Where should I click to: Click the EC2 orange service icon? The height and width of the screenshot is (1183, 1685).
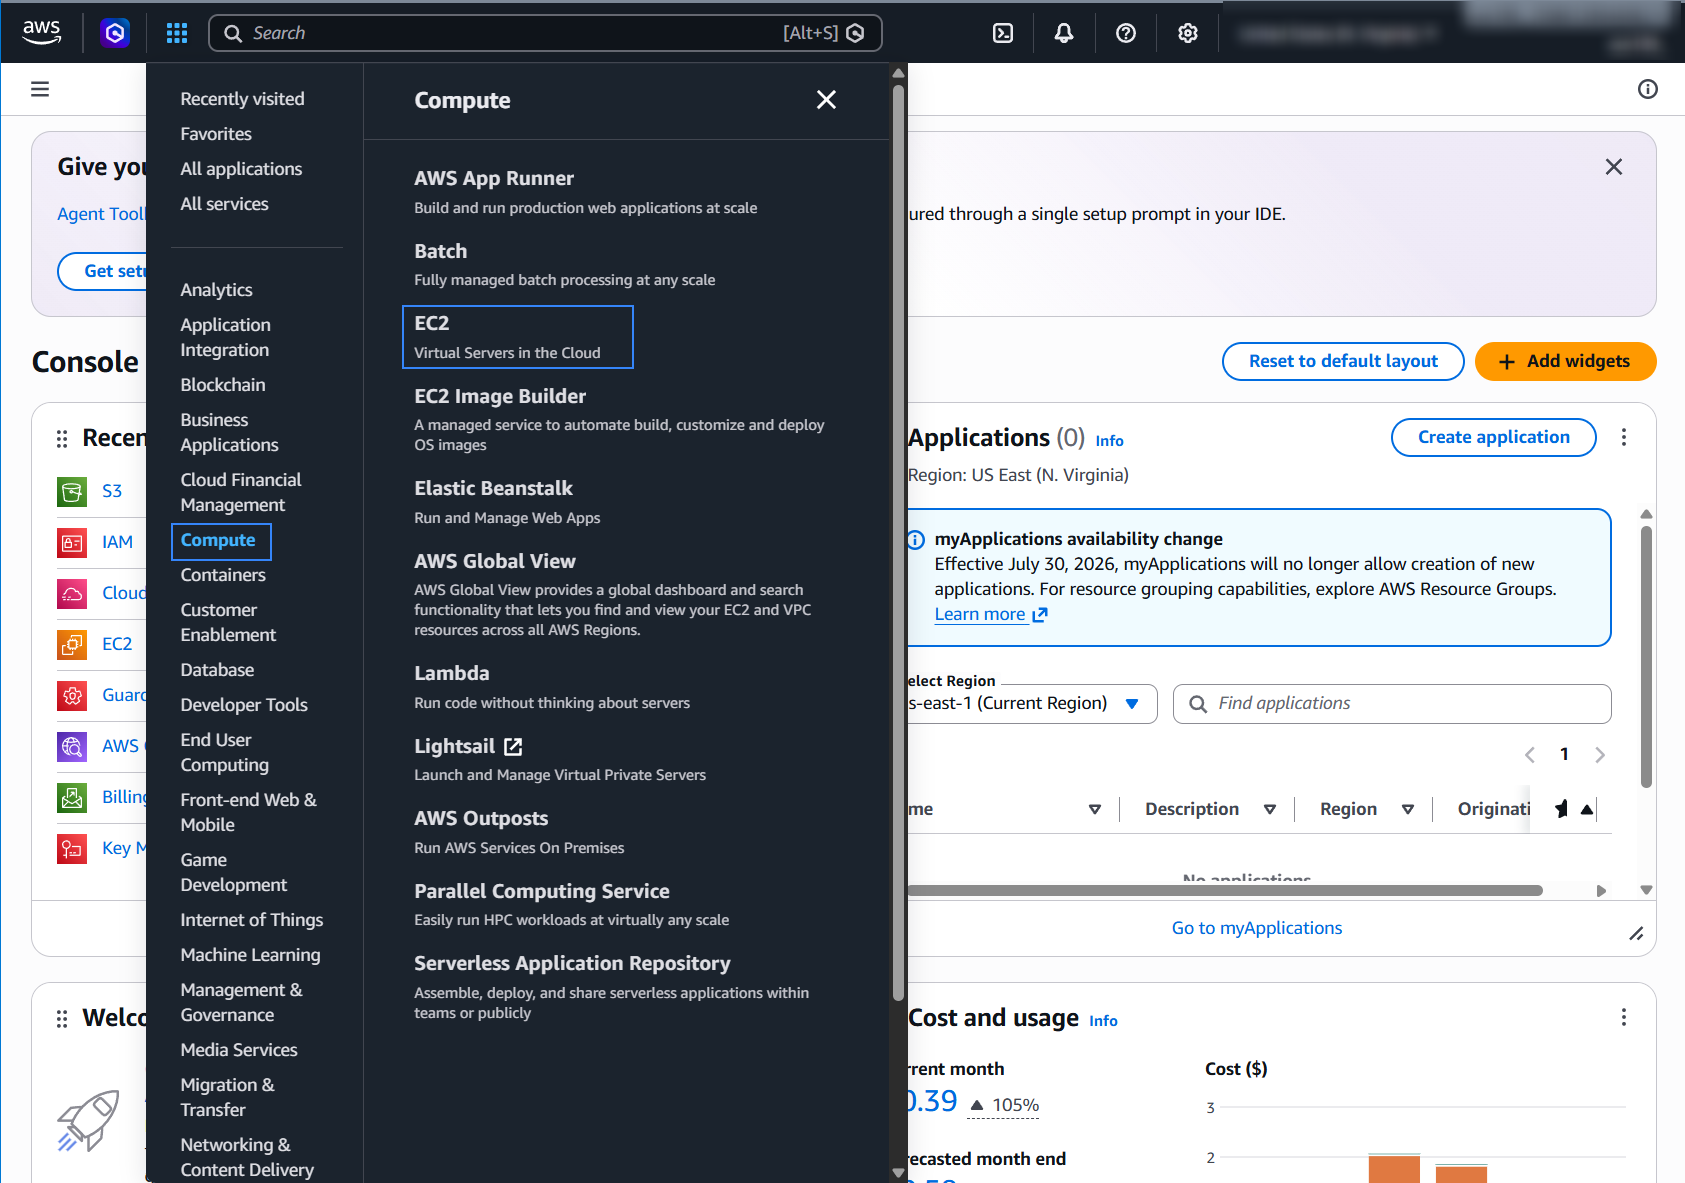point(72,644)
